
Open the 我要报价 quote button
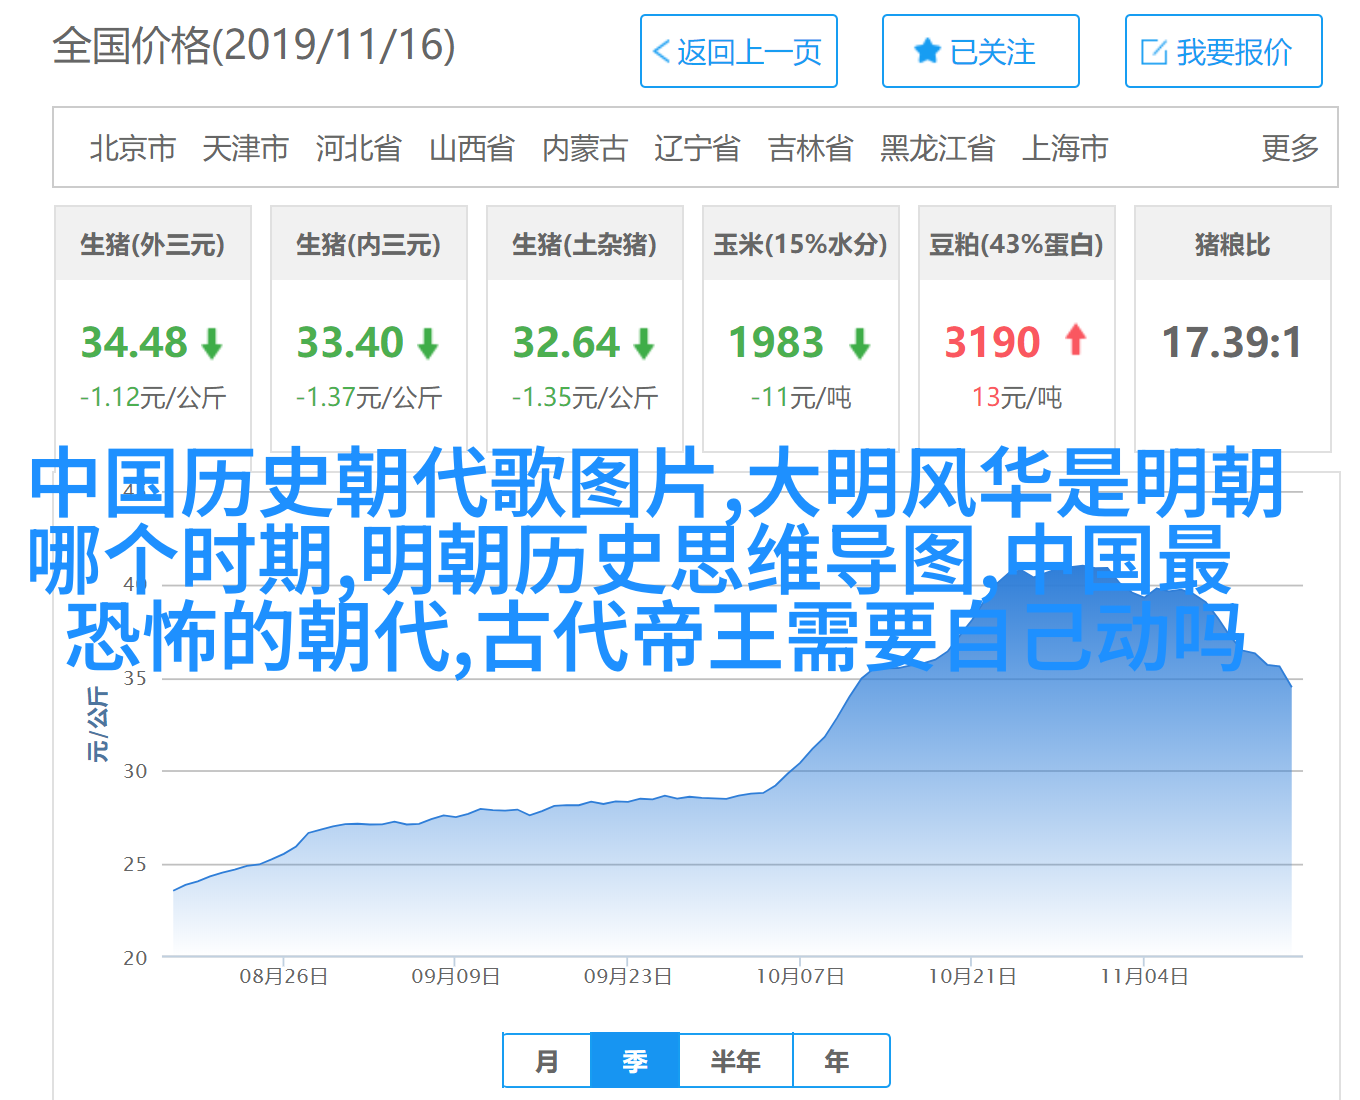coord(1224,51)
